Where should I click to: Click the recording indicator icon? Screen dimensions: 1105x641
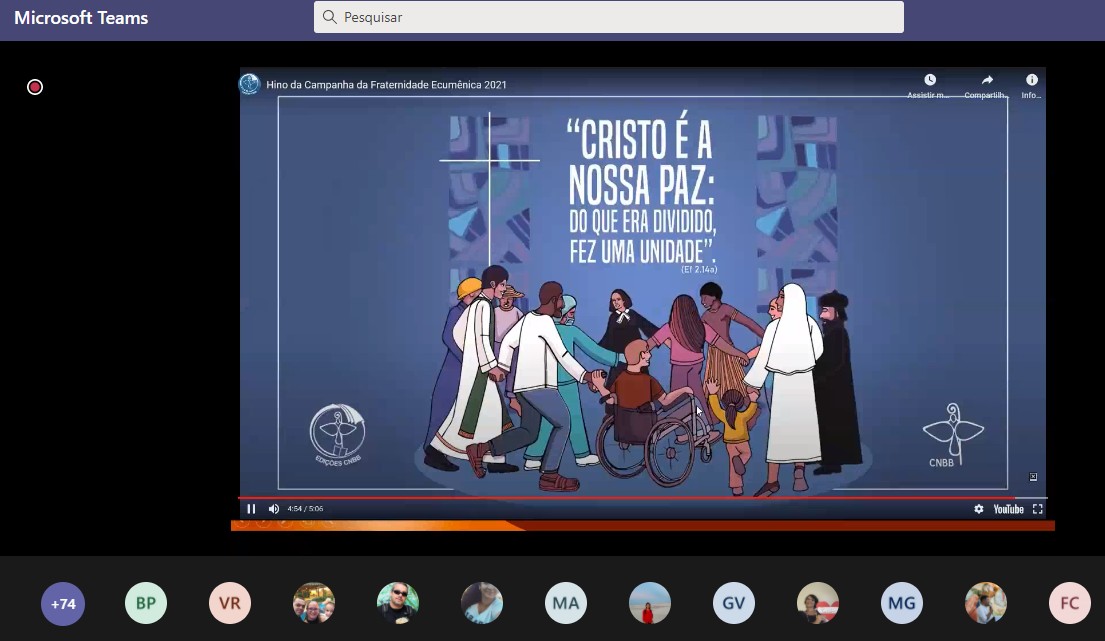(35, 87)
